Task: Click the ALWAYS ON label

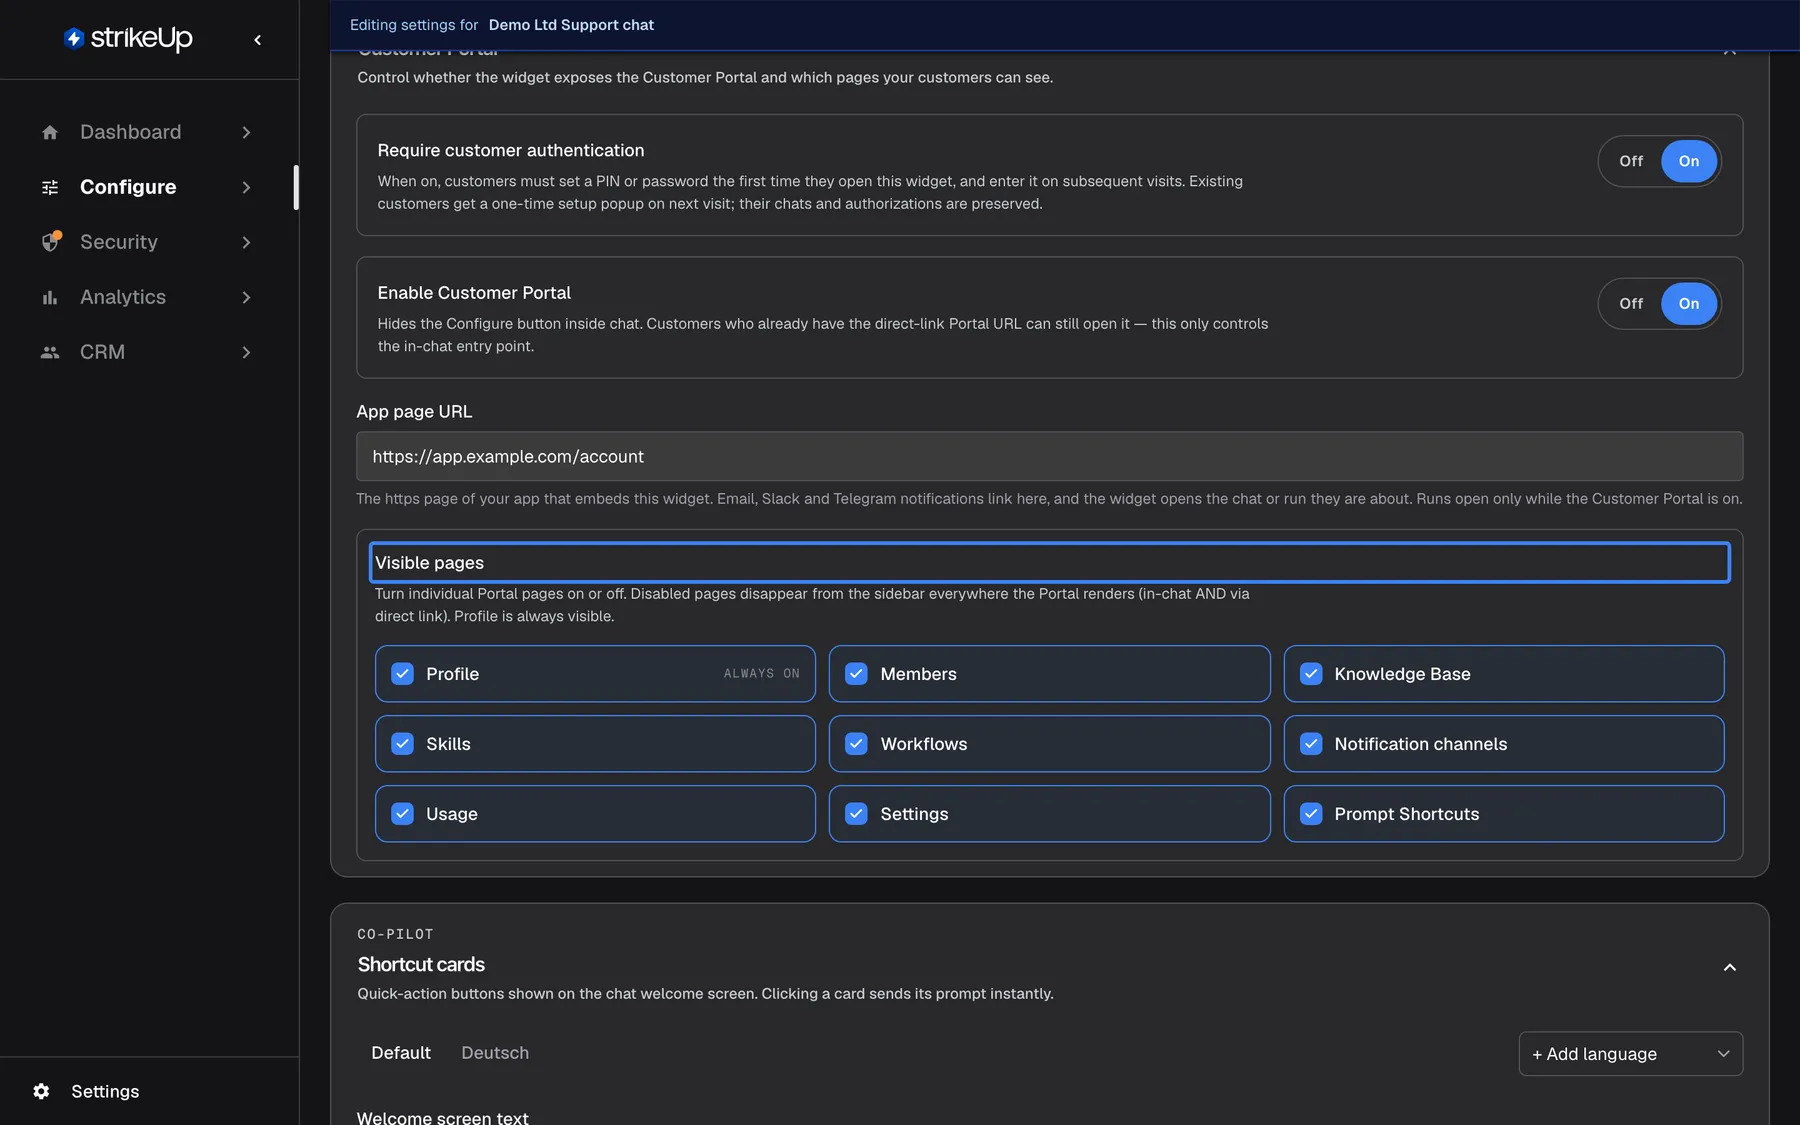Action: click(x=762, y=674)
